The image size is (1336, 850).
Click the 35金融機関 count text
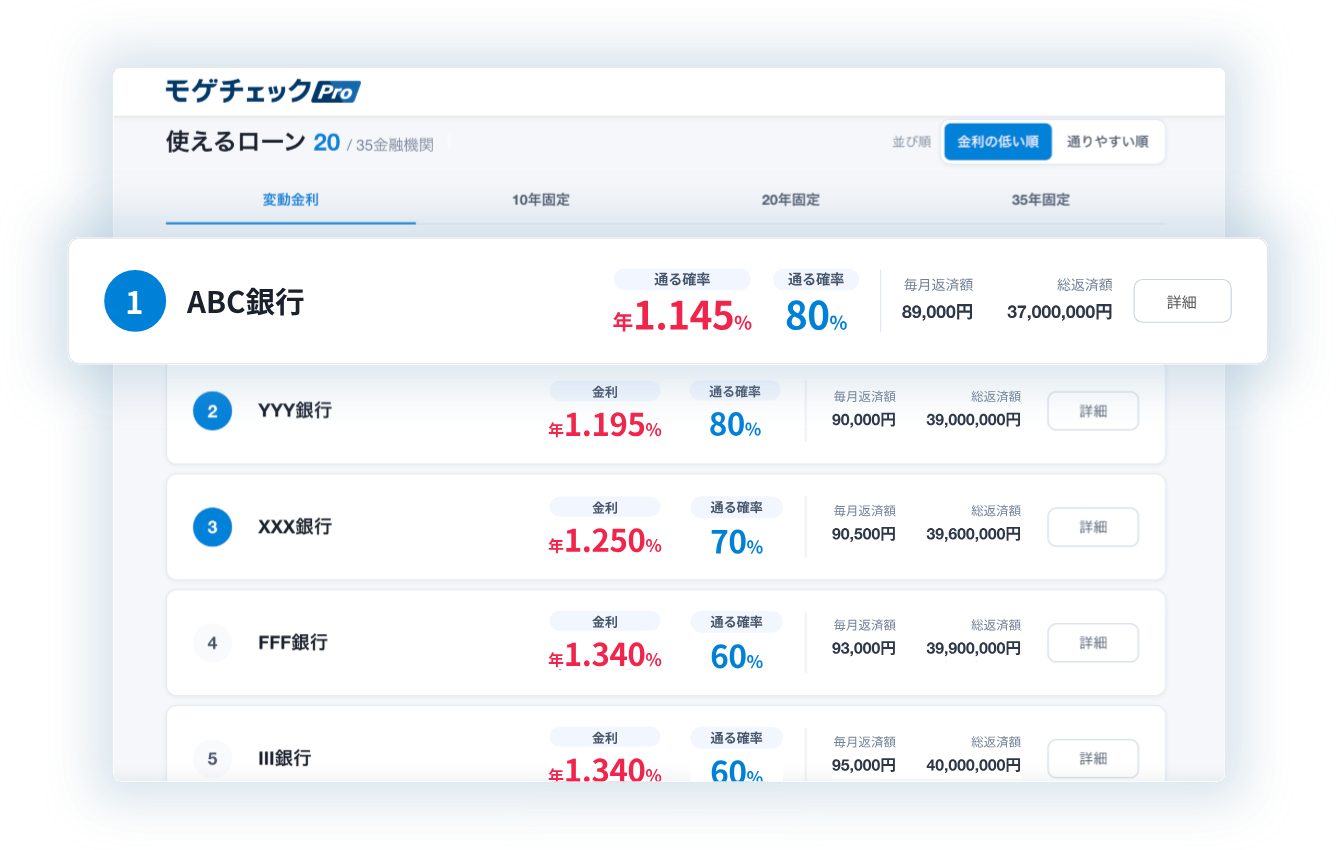pyautogui.click(x=395, y=145)
